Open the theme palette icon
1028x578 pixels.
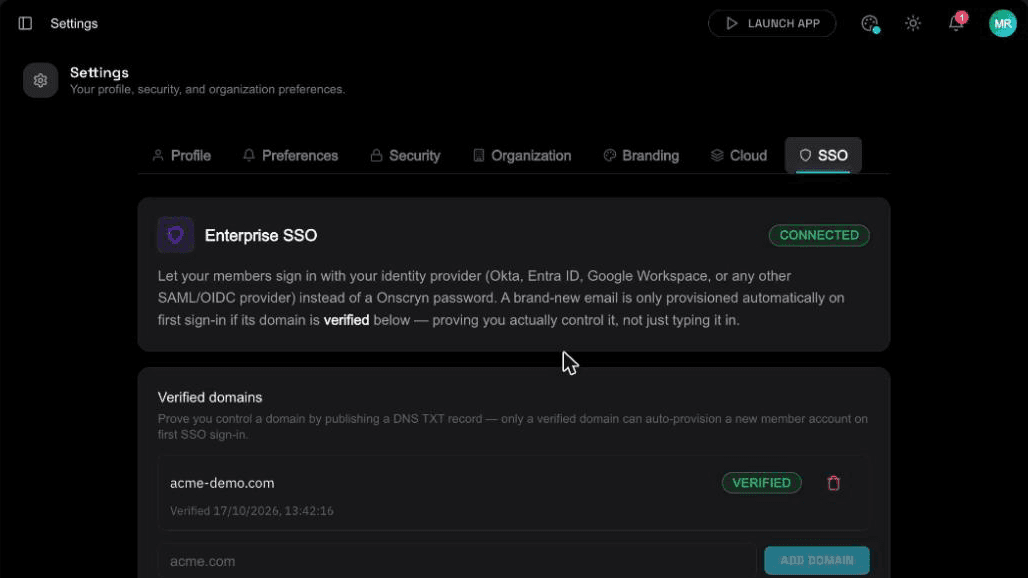pyautogui.click(x=870, y=24)
